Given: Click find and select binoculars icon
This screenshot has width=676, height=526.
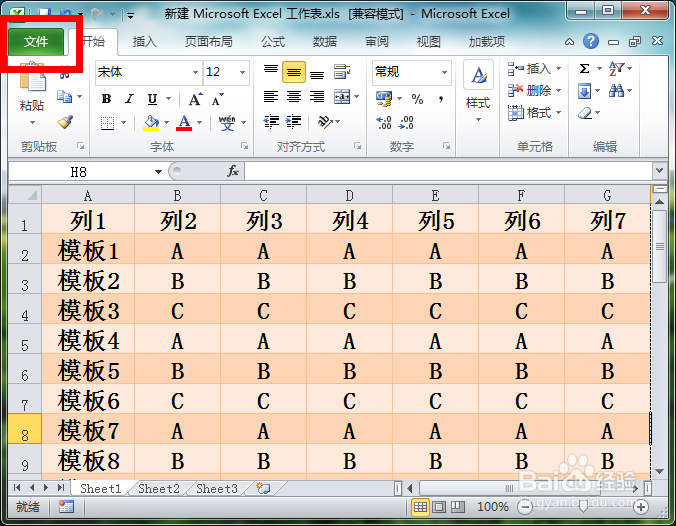Looking at the screenshot, I should [617, 91].
